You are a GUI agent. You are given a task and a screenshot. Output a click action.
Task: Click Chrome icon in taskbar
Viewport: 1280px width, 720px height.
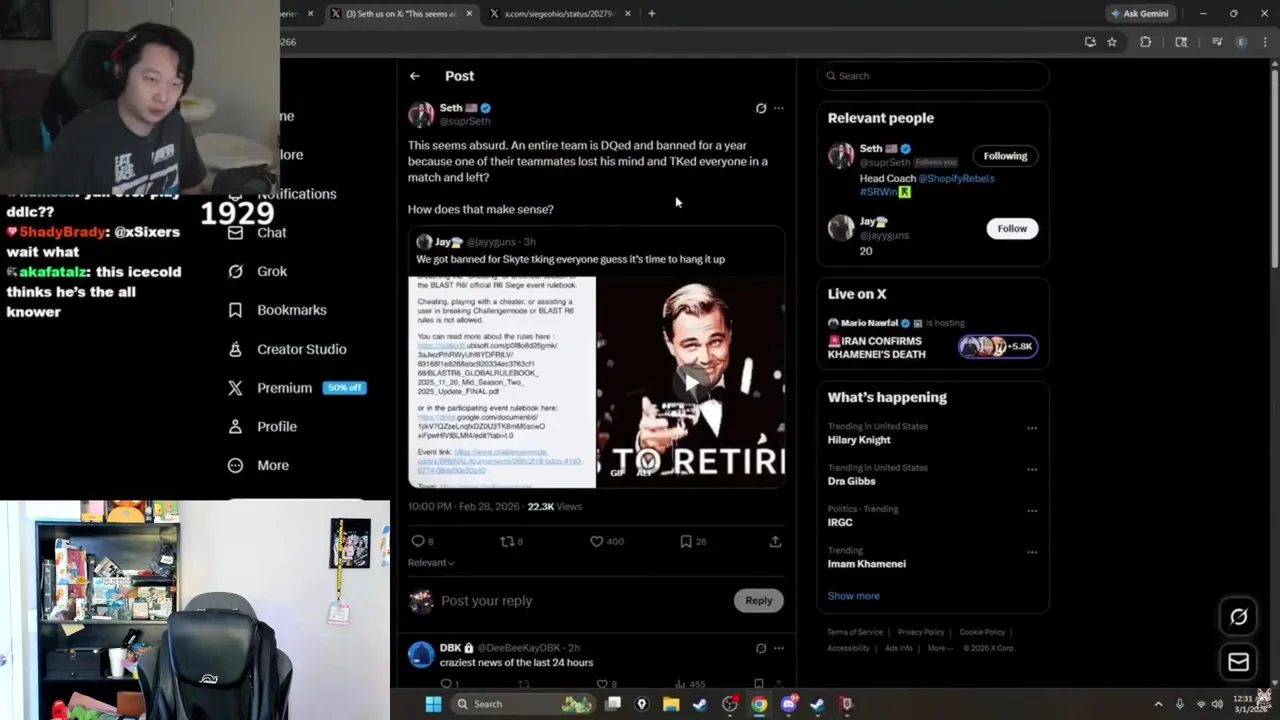(x=759, y=704)
